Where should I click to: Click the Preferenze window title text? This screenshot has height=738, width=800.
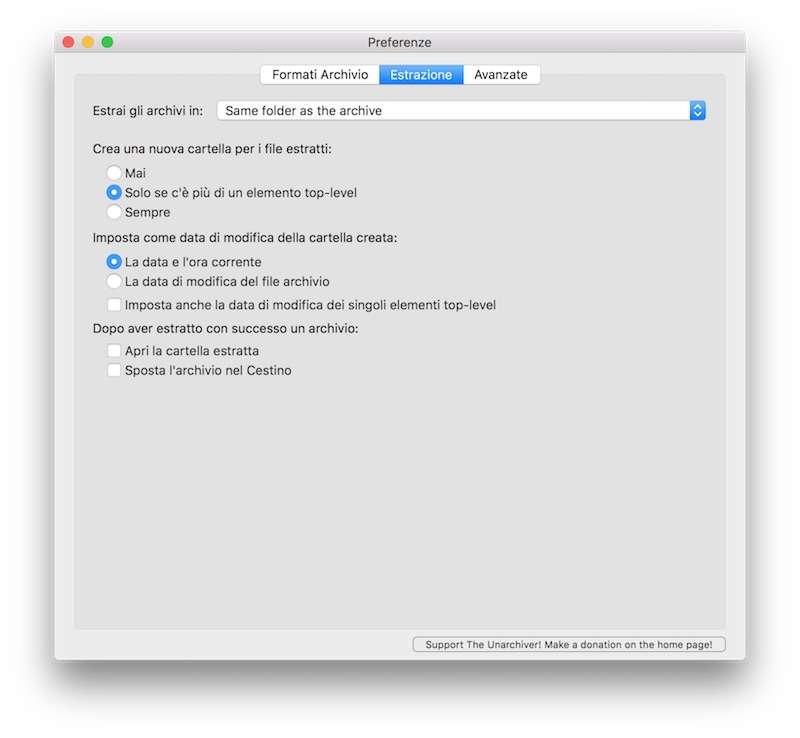[399, 42]
